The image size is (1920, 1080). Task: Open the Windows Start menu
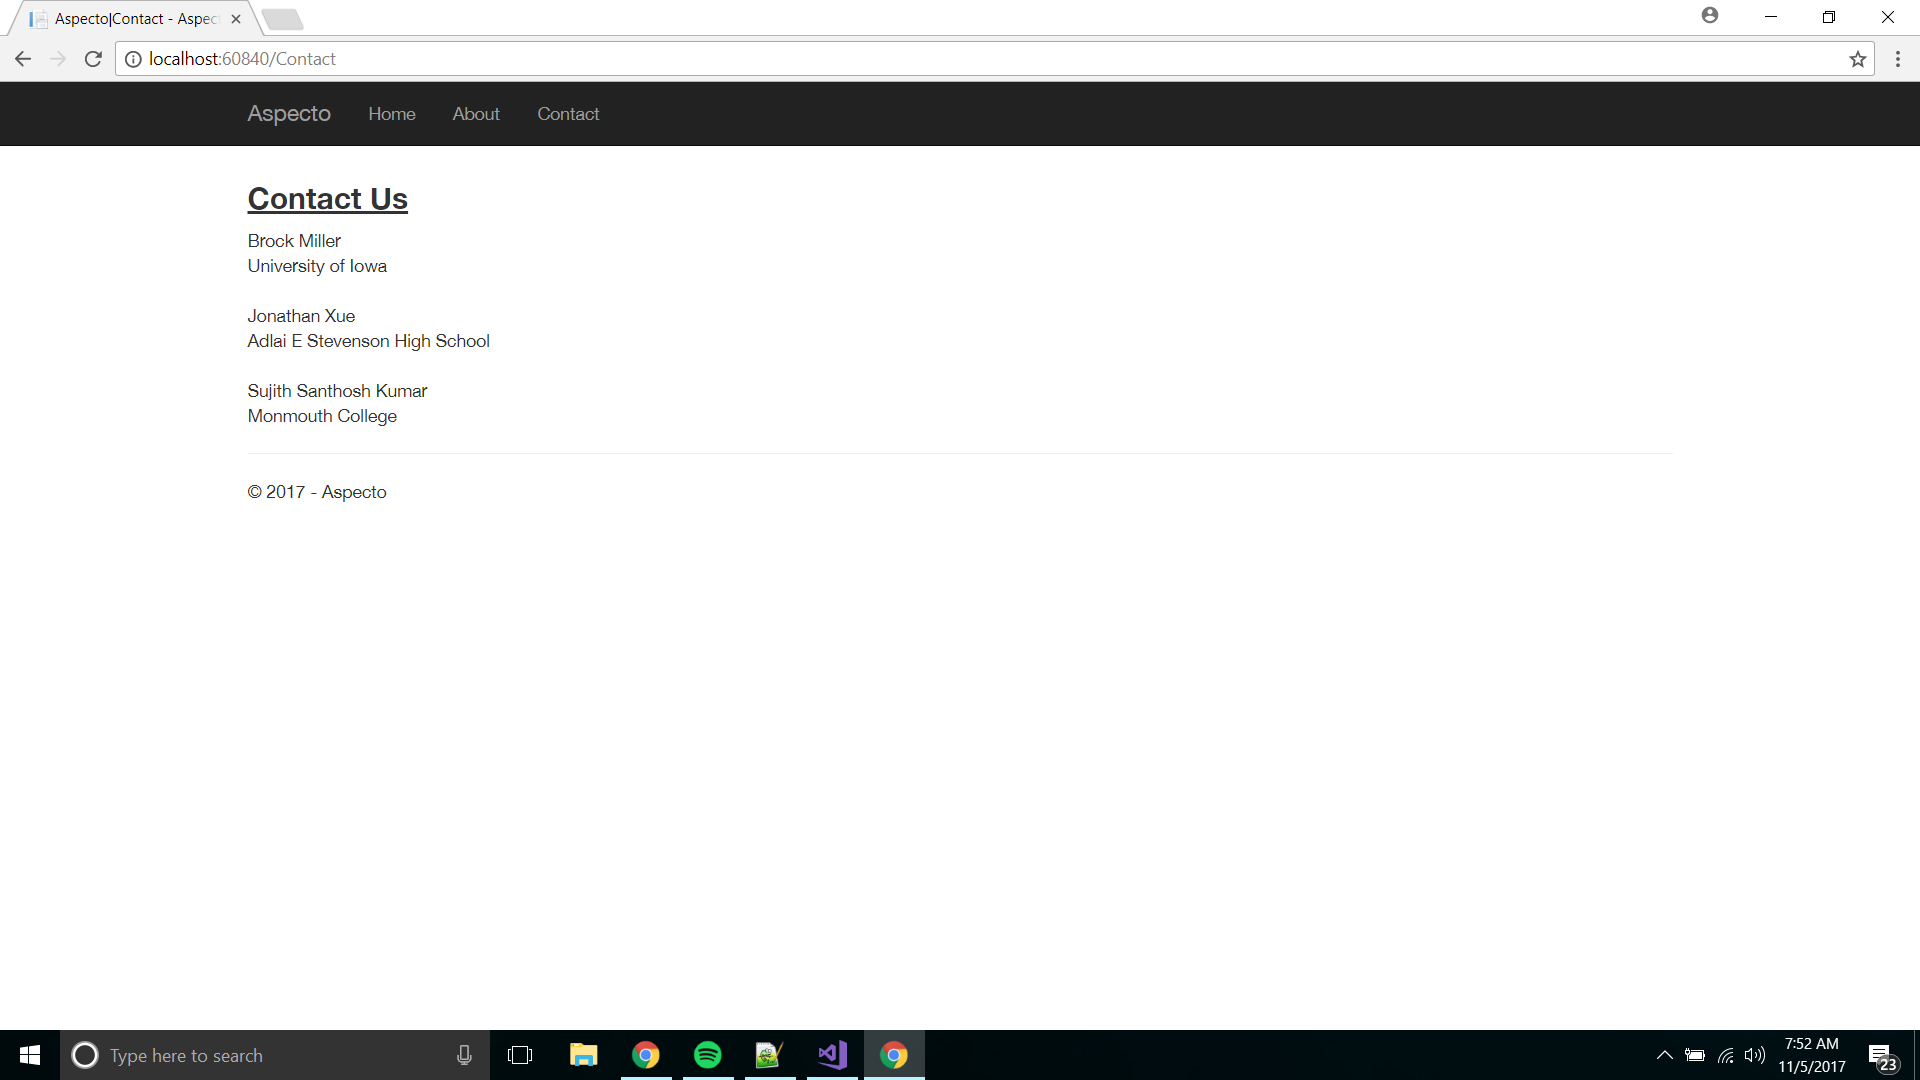click(30, 1055)
